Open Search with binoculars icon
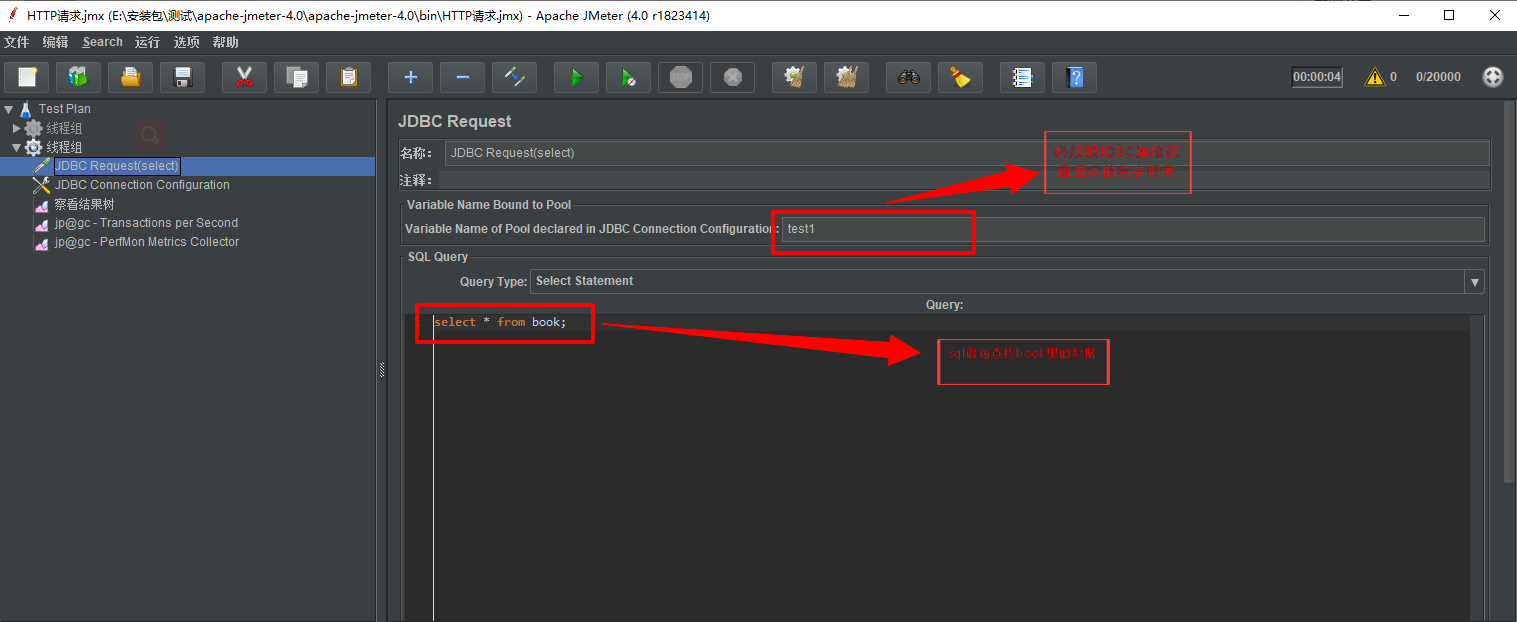The width and height of the screenshot is (1517, 622). coord(908,77)
